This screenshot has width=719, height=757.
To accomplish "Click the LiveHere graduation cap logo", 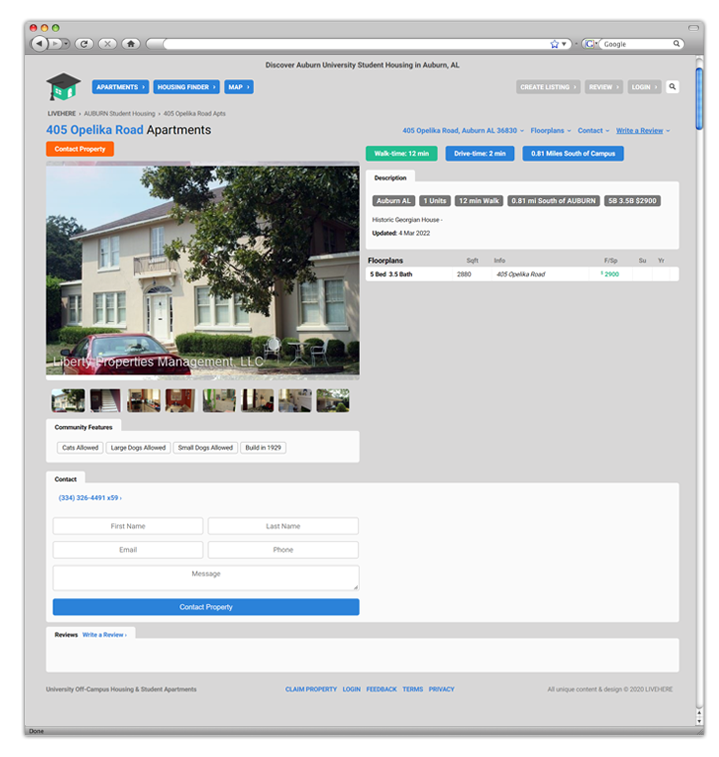I will tap(63, 87).
